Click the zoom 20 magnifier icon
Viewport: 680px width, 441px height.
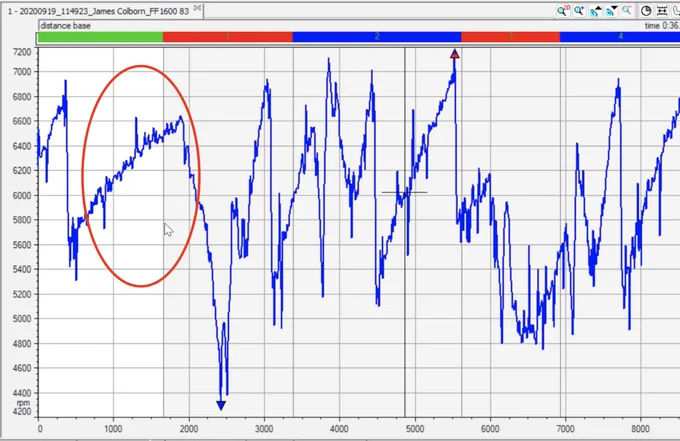563,10
